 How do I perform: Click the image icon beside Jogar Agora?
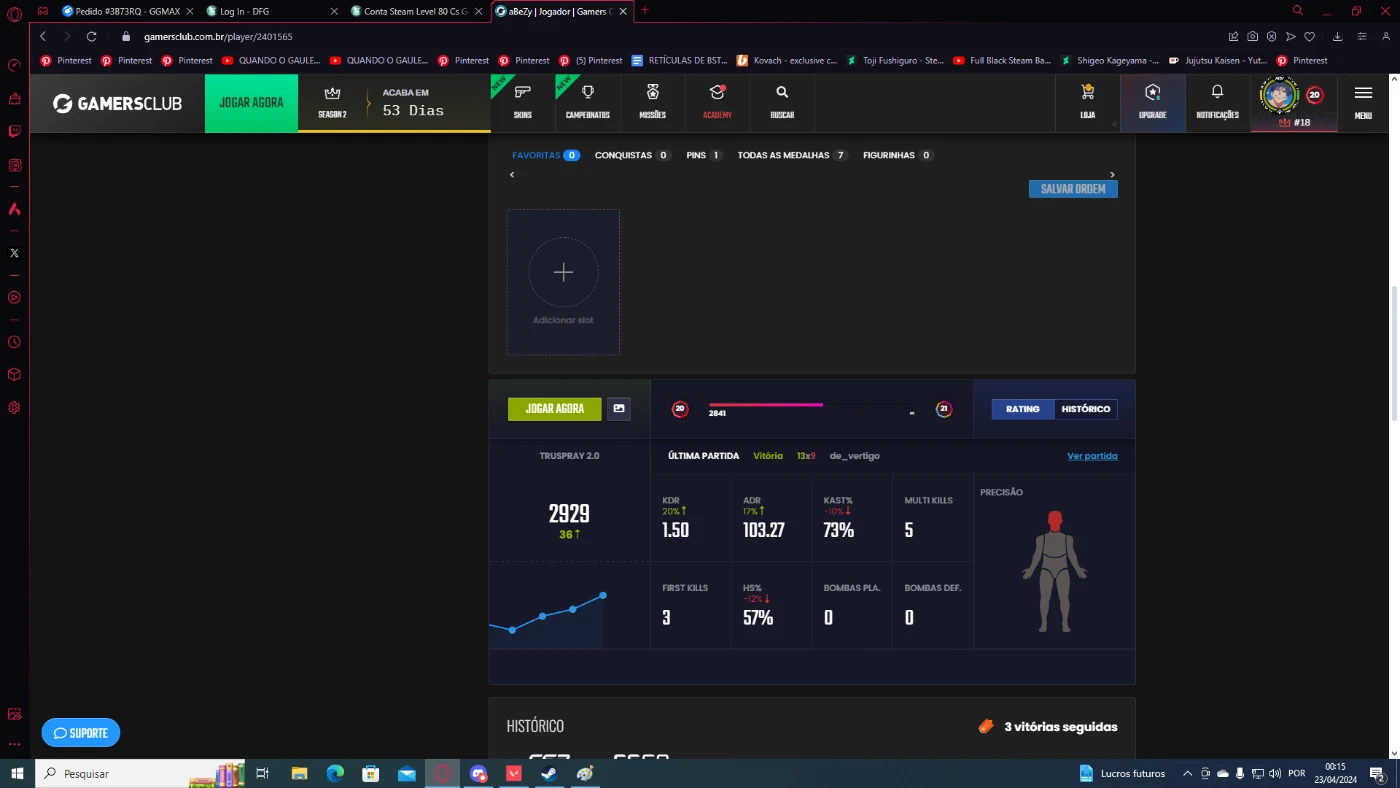(619, 409)
